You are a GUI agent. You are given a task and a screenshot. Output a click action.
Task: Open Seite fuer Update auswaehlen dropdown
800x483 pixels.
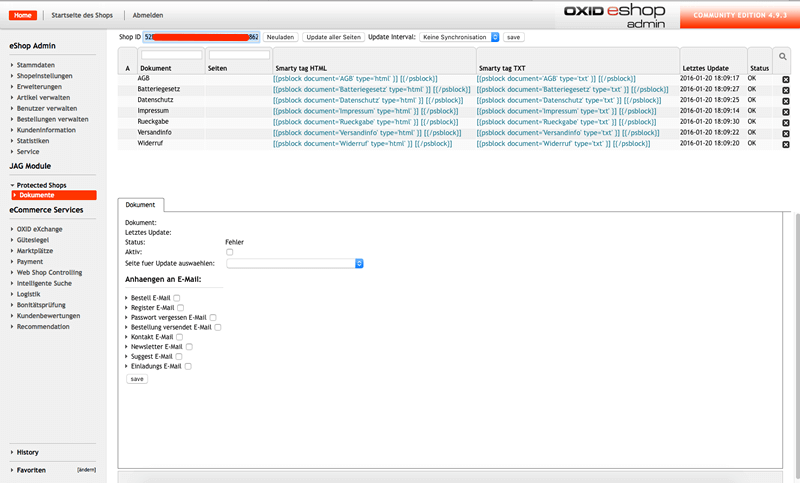295,263
